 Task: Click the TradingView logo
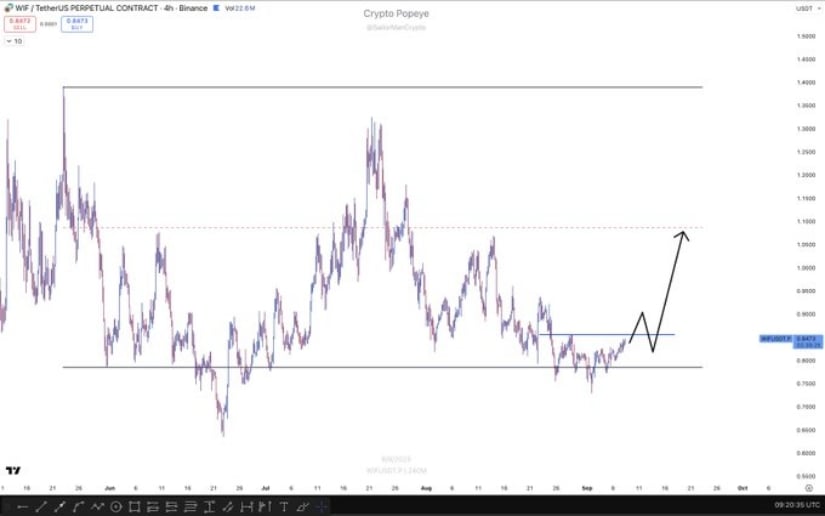pyautogui.click(x=13, y=471)
